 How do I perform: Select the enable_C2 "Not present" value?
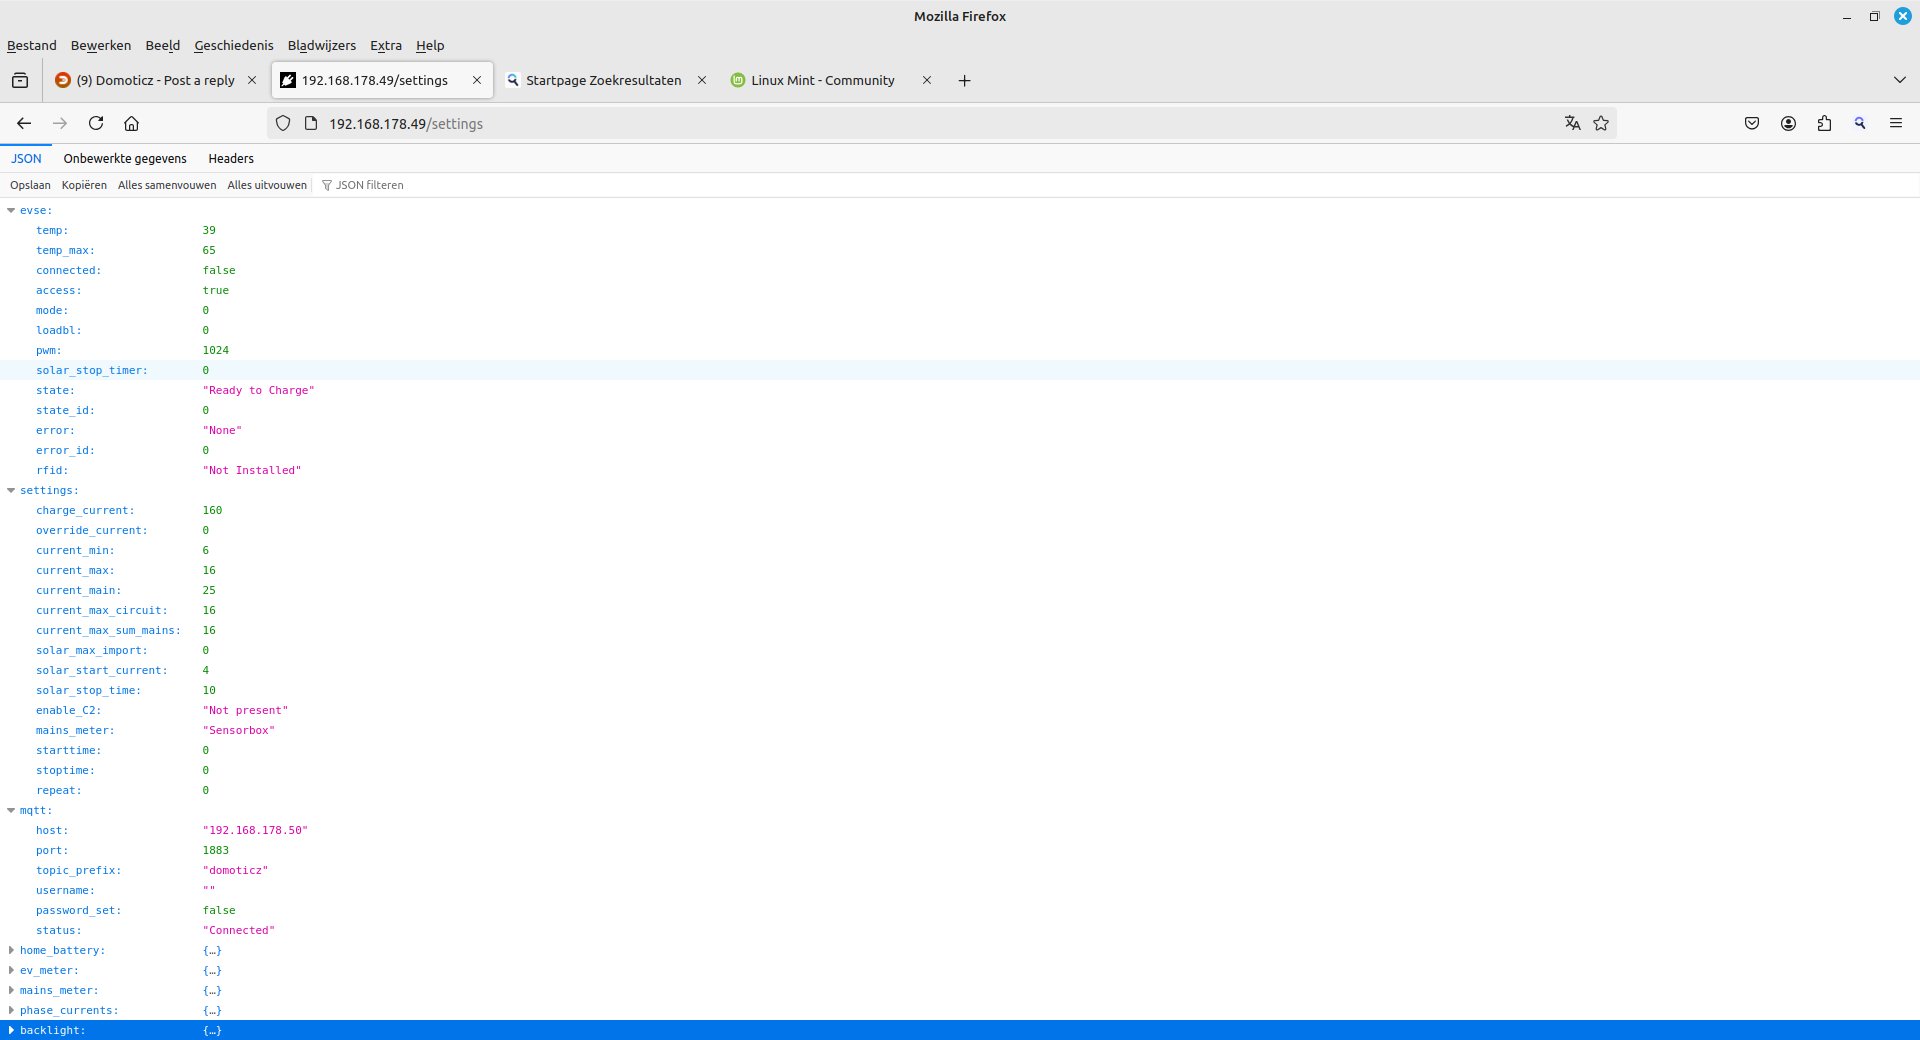click(245, 710)
